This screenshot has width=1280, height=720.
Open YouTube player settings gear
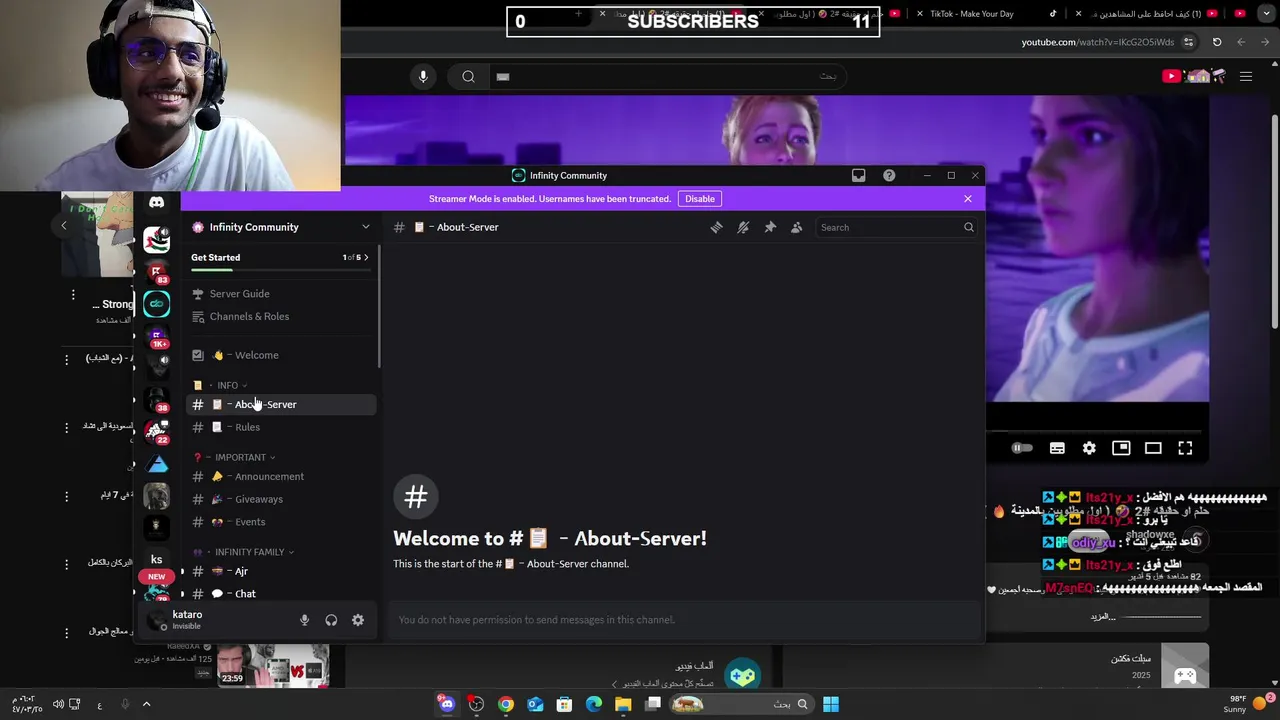(1089, 448)
